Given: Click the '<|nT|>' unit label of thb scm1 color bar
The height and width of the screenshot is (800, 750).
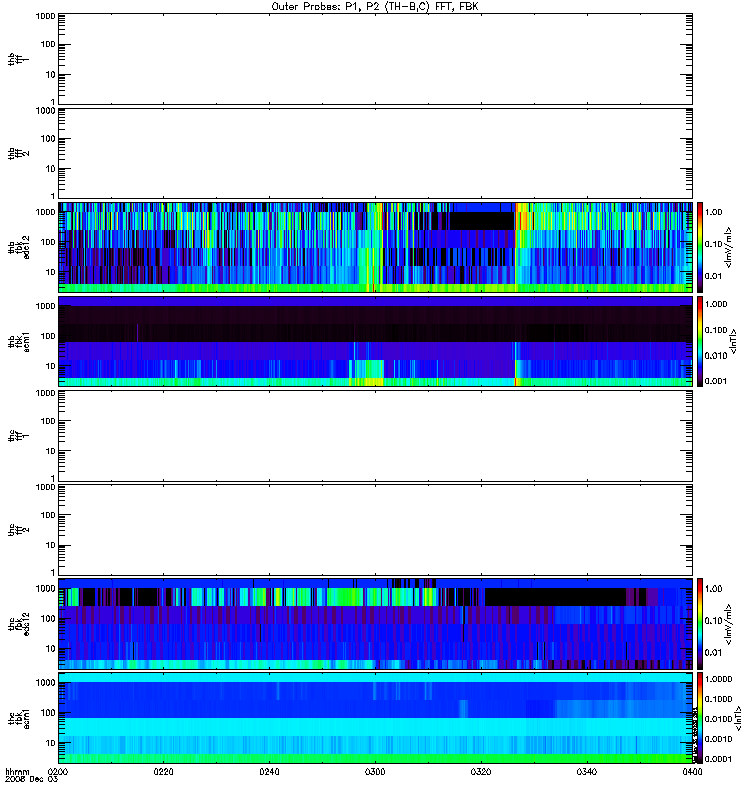Looking at the screenshot, I should [733, 341].
